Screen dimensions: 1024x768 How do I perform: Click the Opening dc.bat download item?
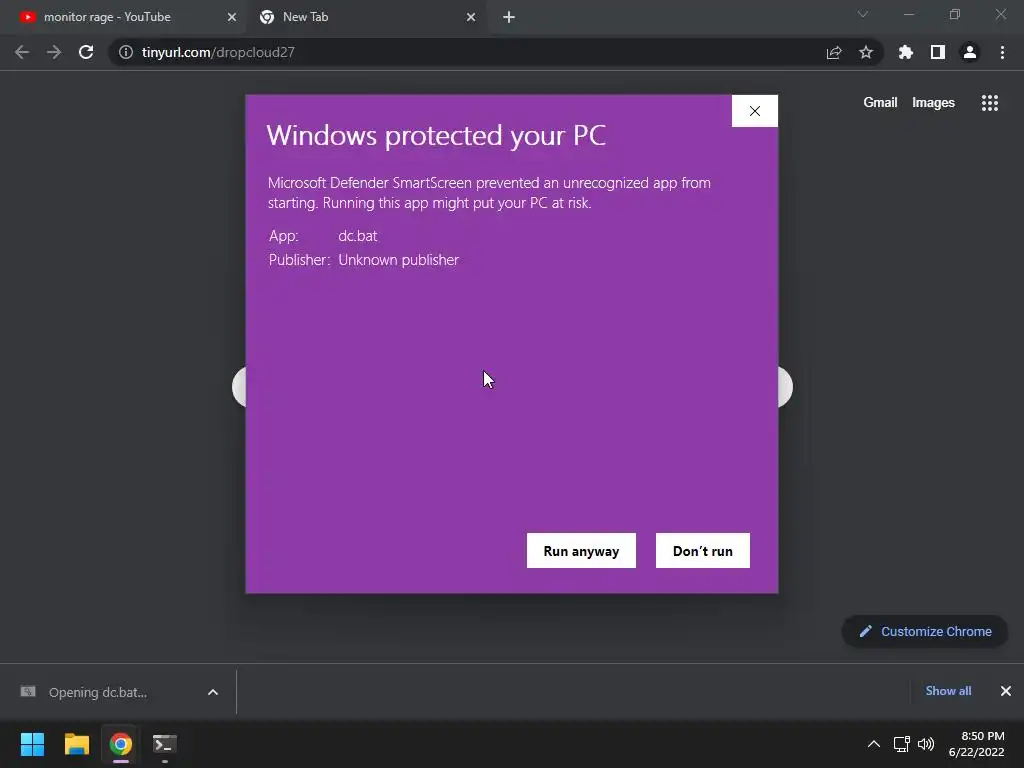pos(98,692)
